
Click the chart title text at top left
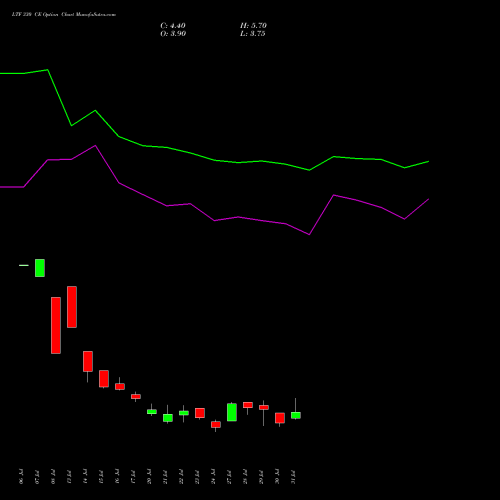click(x=64, y=15)
